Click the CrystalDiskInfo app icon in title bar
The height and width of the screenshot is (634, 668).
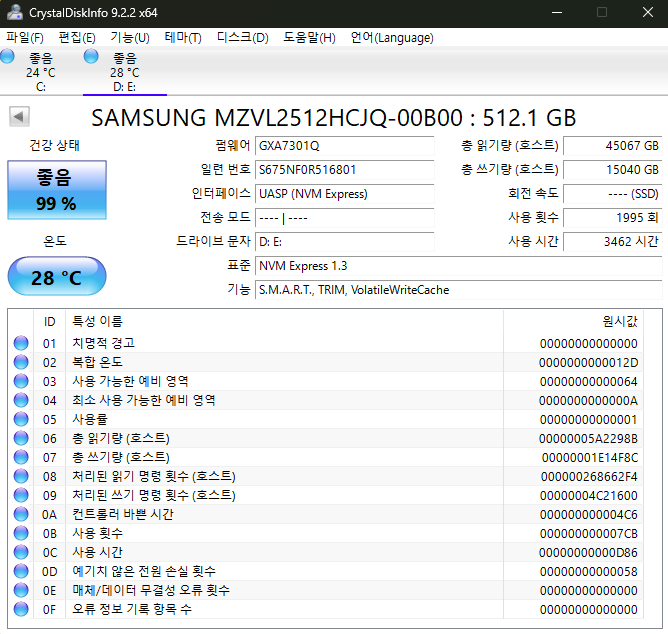click(15, 12)
